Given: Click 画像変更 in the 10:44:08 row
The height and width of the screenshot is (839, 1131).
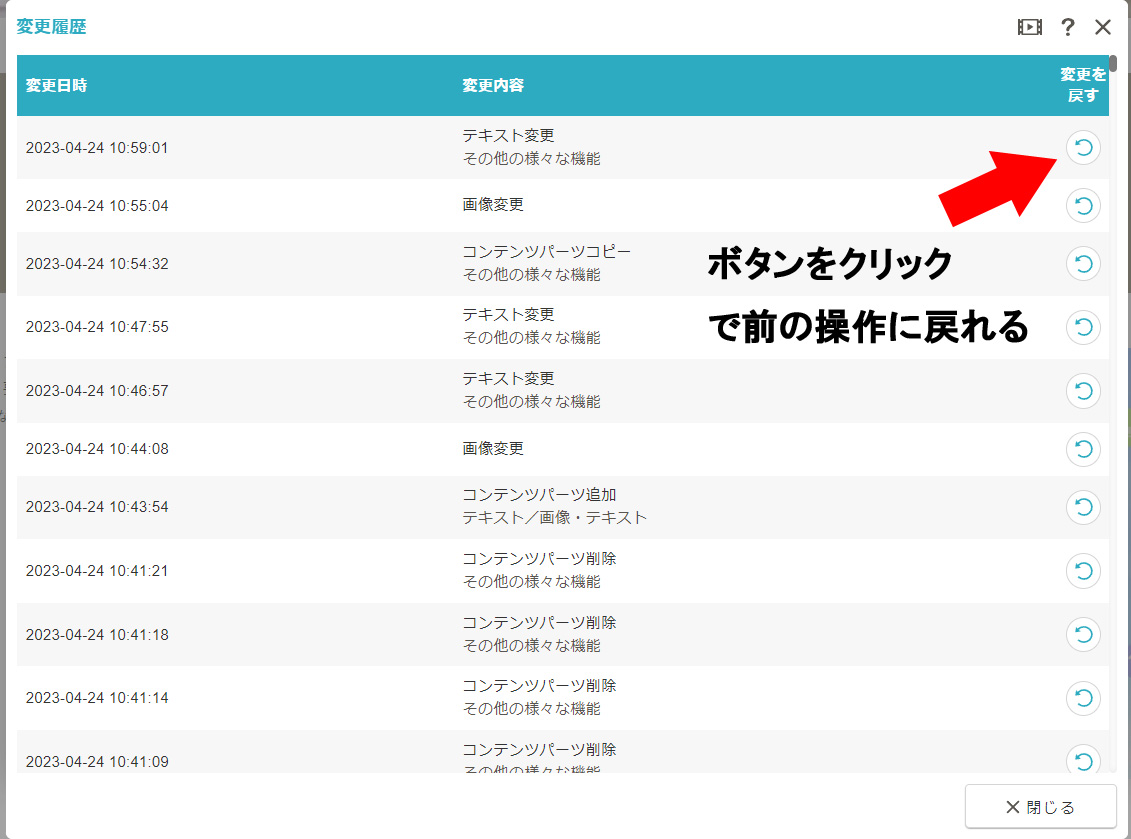Looking at the screenshot, I should coord(493,449).
